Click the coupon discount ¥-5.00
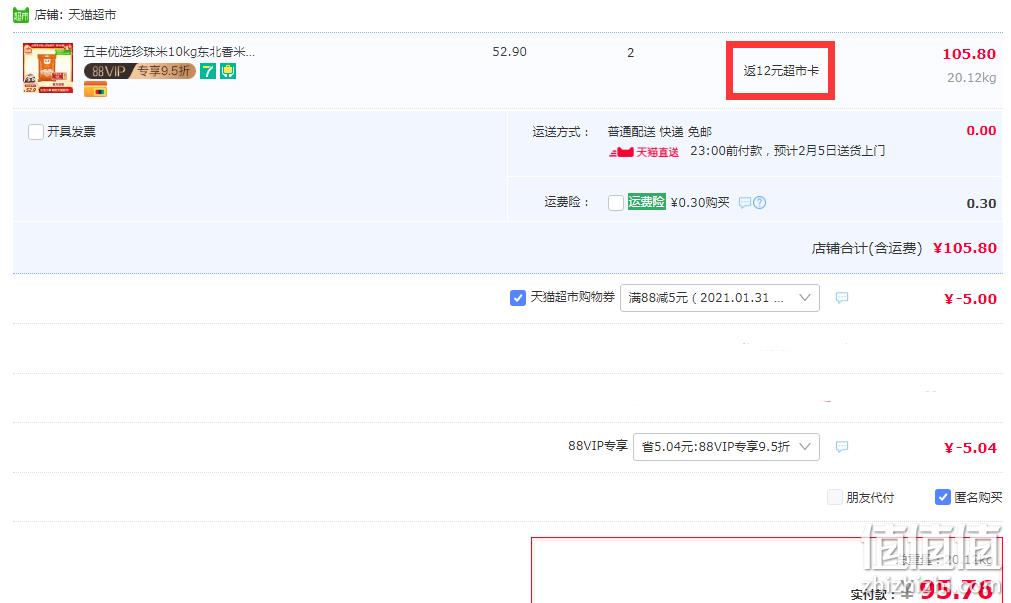1011x603 pixels. (x=970, y=299)
